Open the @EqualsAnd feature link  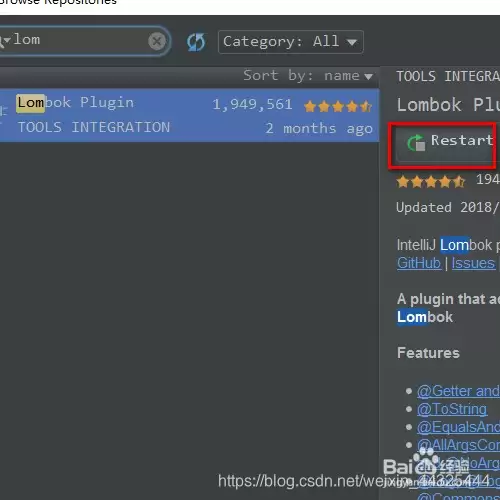(458, 427)
